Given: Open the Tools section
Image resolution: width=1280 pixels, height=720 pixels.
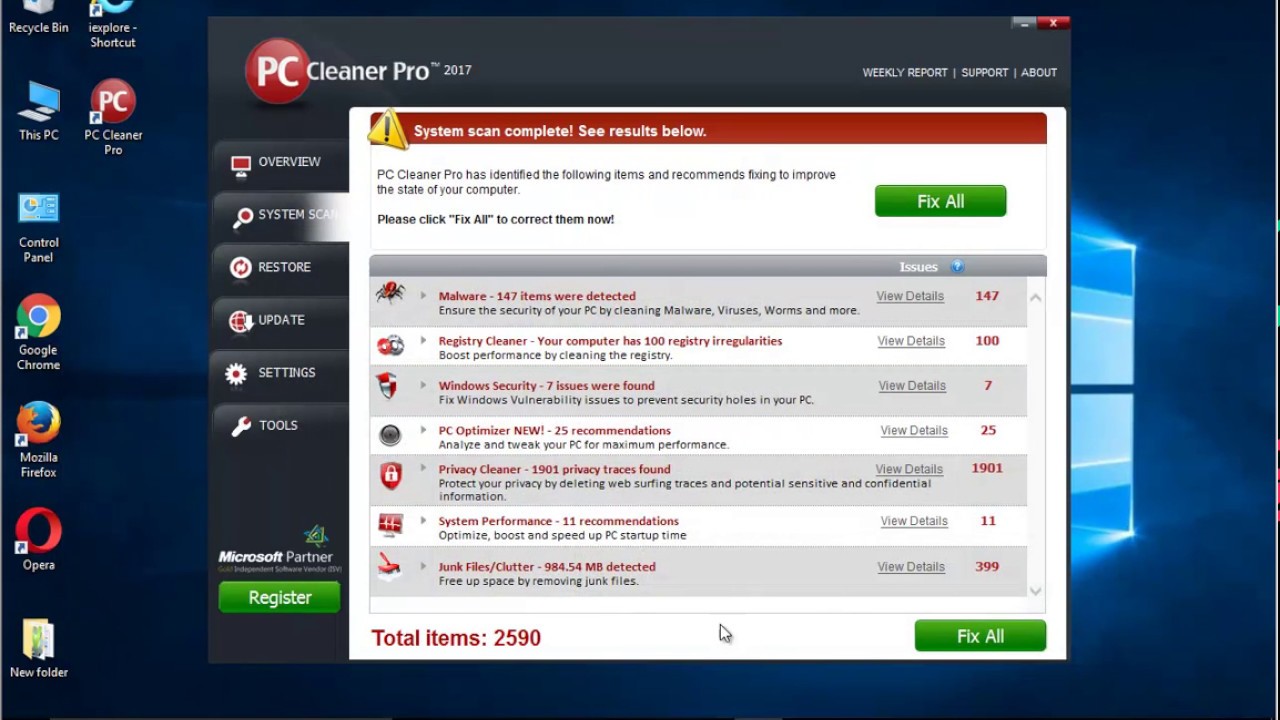Looking at the screenshot, I should [280, 425].
